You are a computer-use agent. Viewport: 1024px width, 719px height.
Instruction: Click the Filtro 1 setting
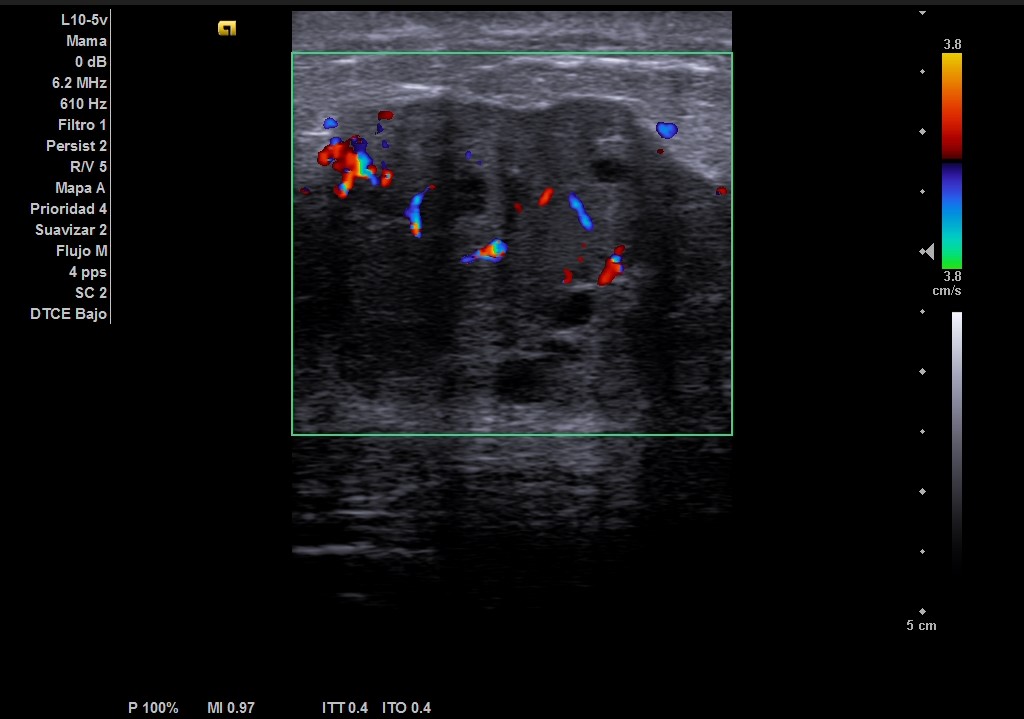pos(82,125)
